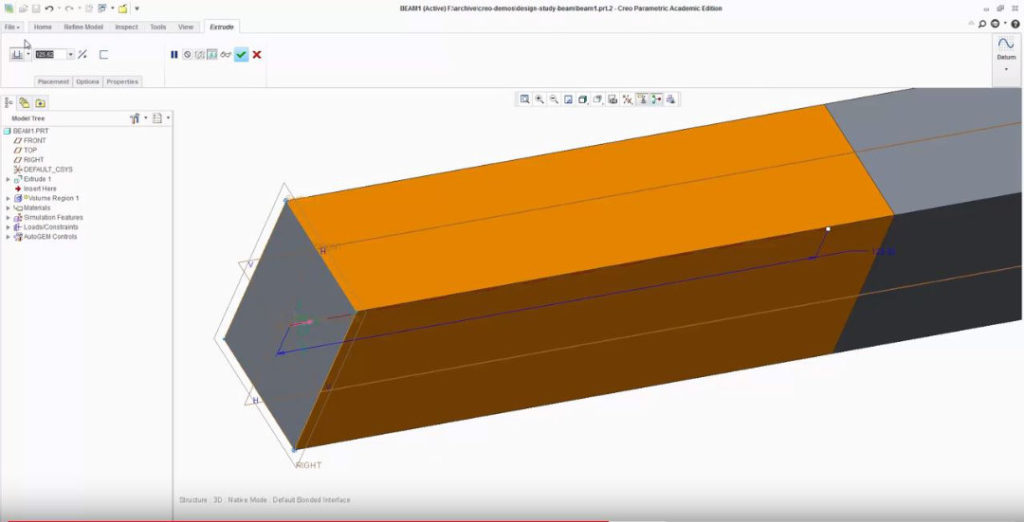This screenshot has width=1024, height=522.
Task: Toggle the thicken sketch option icon
Action: tap(104, 54)
